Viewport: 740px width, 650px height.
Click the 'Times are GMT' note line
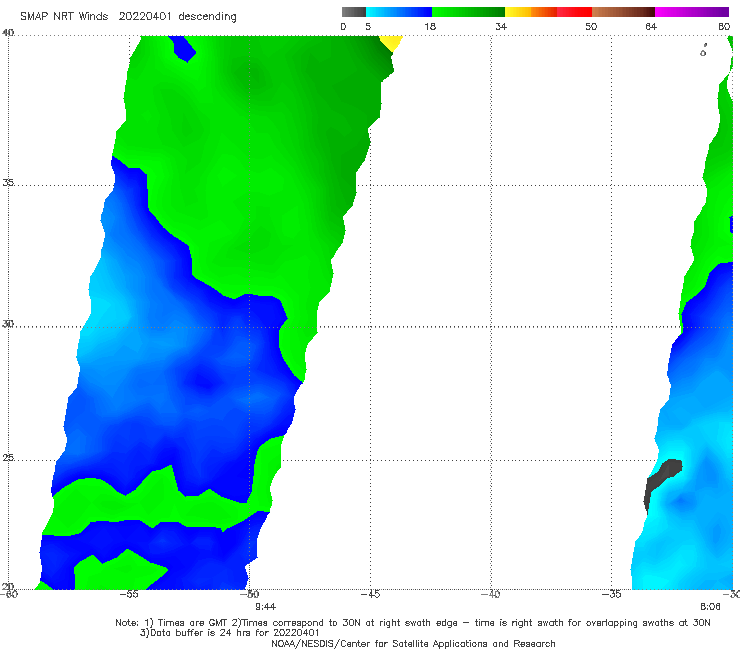413,623
